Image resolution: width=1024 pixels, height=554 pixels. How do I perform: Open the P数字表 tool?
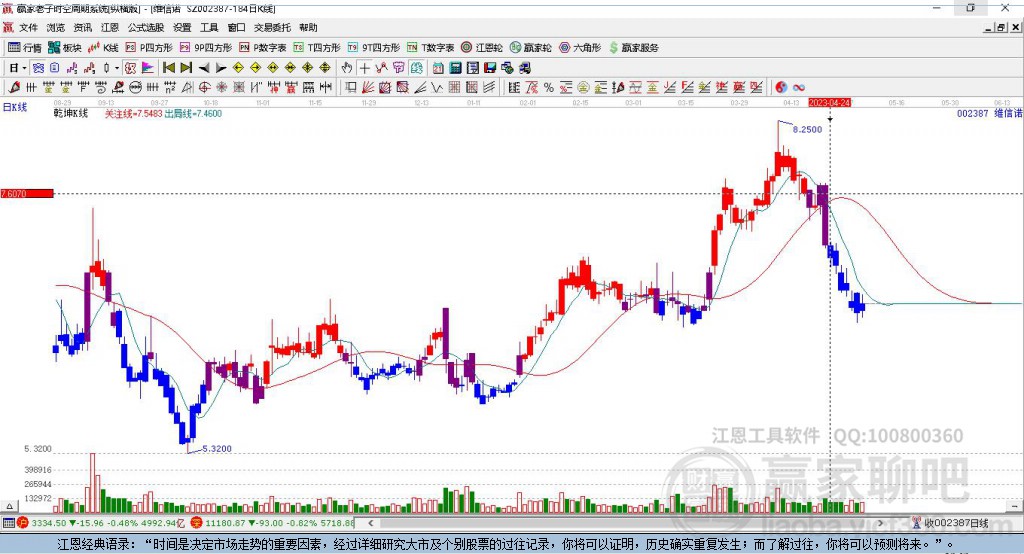(x=263, y=48)
